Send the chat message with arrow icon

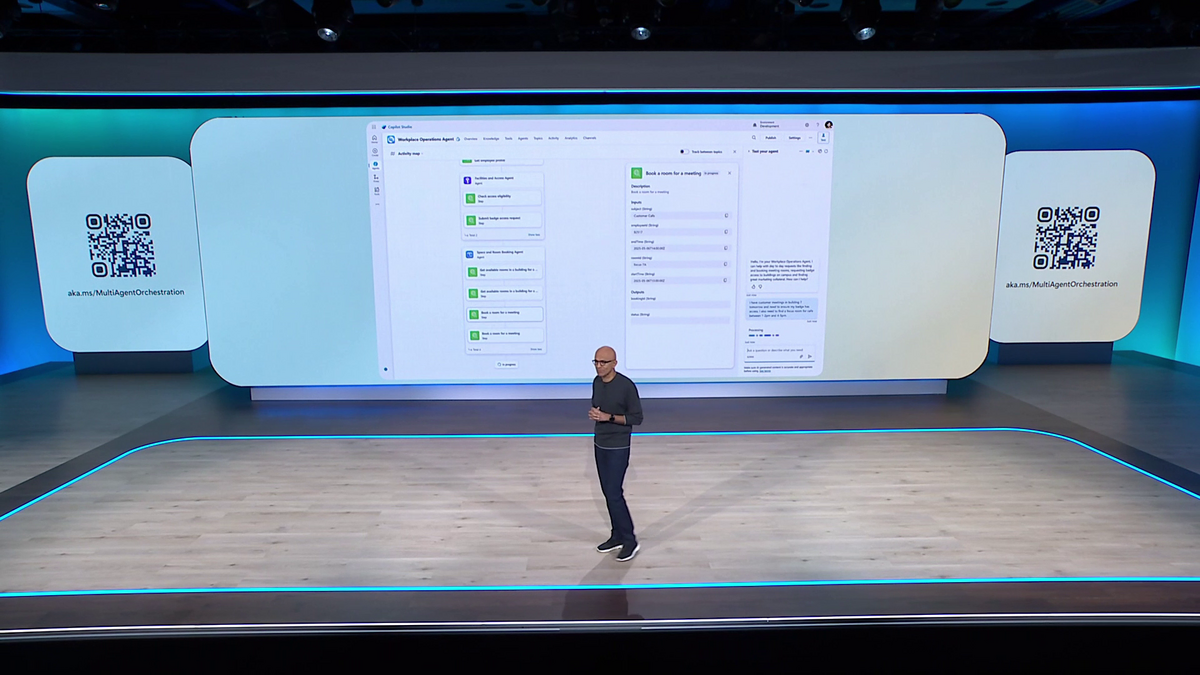pyautogui.click(x=810, y=356)
